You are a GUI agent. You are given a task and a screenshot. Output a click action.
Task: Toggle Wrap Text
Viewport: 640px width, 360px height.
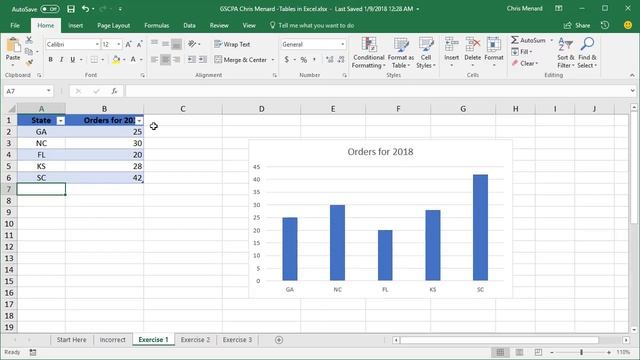[x=232, y=44]
